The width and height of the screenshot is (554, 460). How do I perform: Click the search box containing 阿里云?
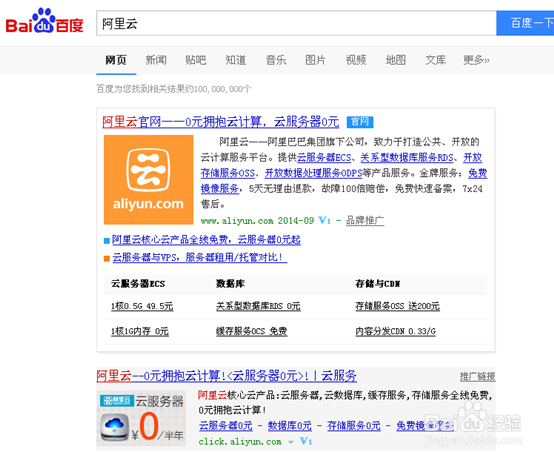point(296,23)
